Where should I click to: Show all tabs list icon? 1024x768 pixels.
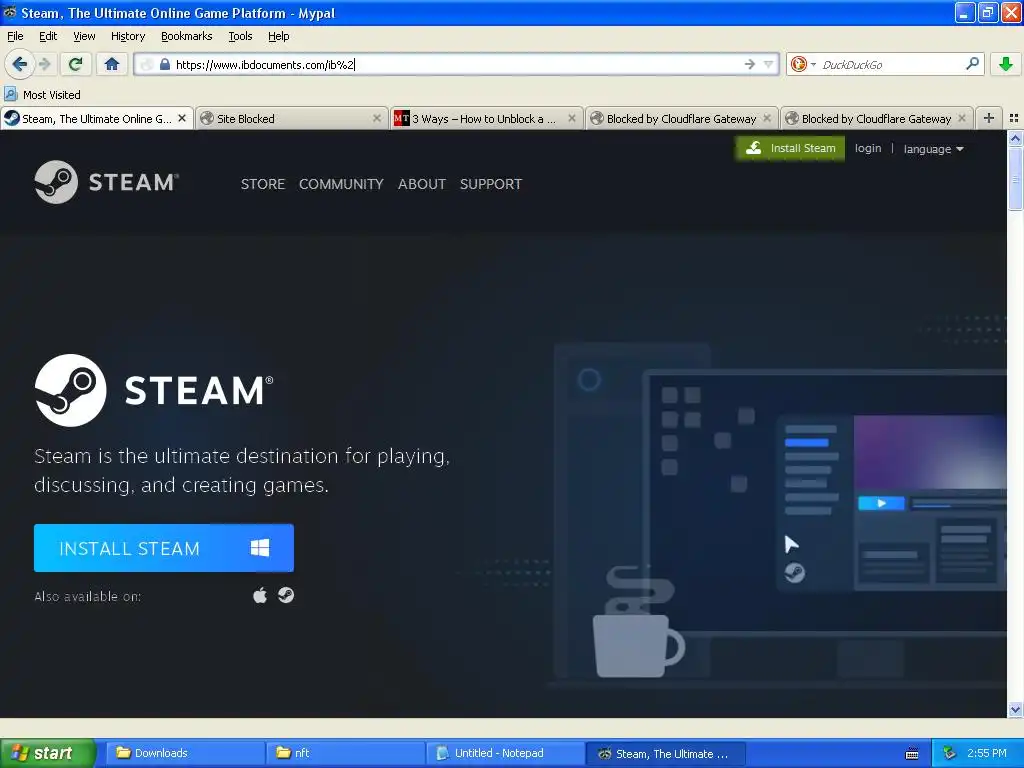[1014, 118]
